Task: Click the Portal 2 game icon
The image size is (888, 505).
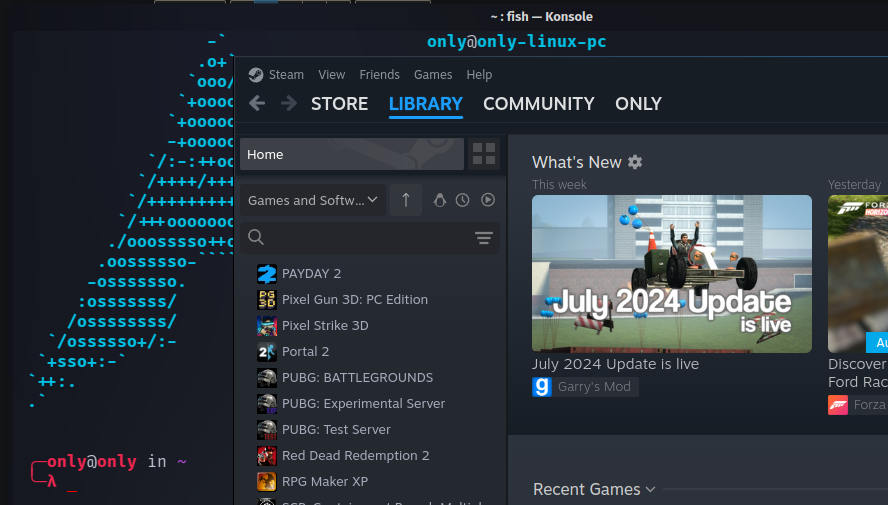Action: [267, 352]
